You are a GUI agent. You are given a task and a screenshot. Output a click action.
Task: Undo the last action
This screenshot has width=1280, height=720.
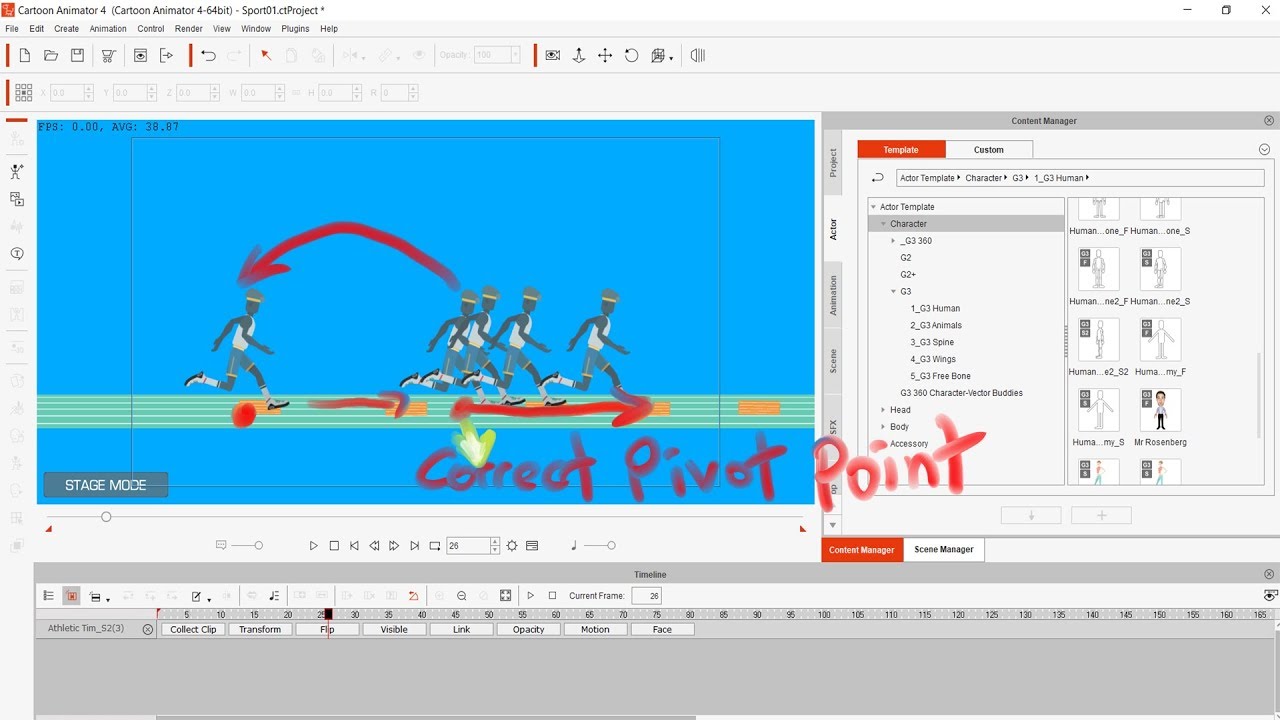208,56
